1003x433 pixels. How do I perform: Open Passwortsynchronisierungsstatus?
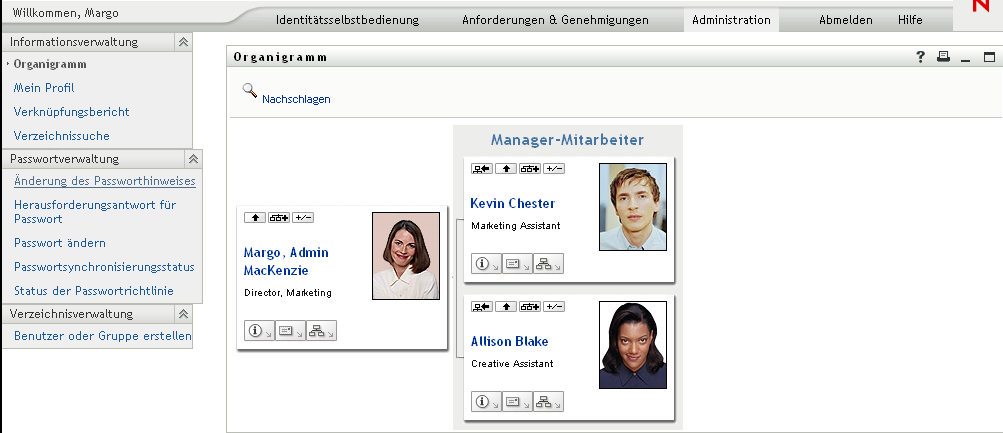click(104, 267)
